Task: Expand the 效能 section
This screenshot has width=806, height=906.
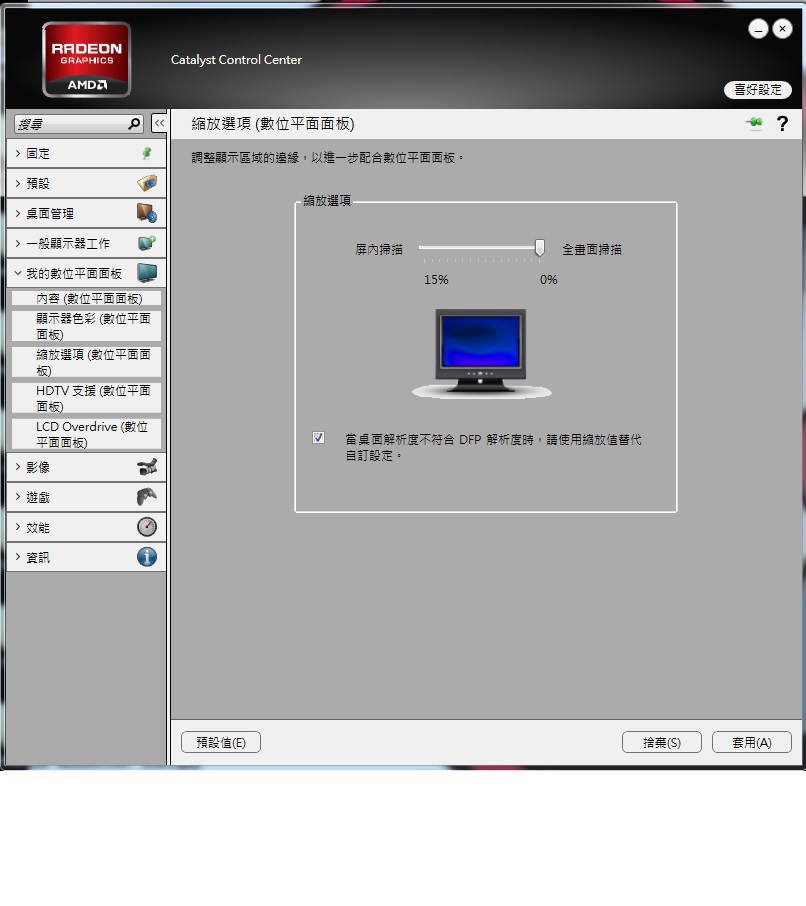Action: pyautogui.click(x=18, y=527)
